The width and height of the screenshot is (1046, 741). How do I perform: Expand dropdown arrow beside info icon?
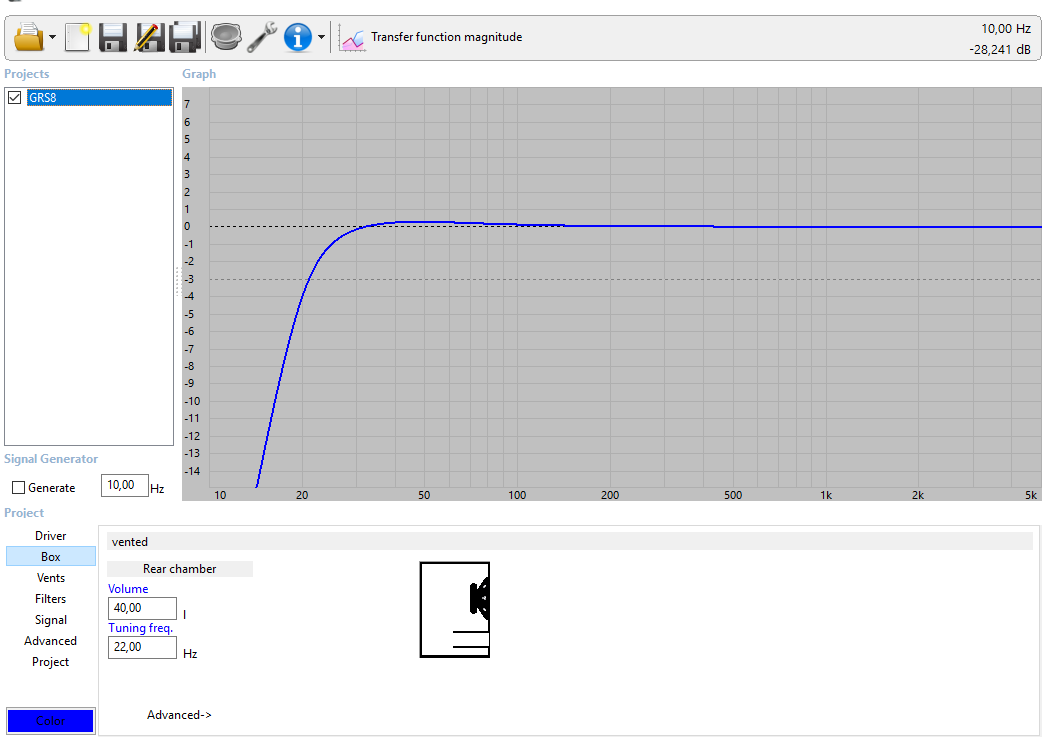point(322,37)
